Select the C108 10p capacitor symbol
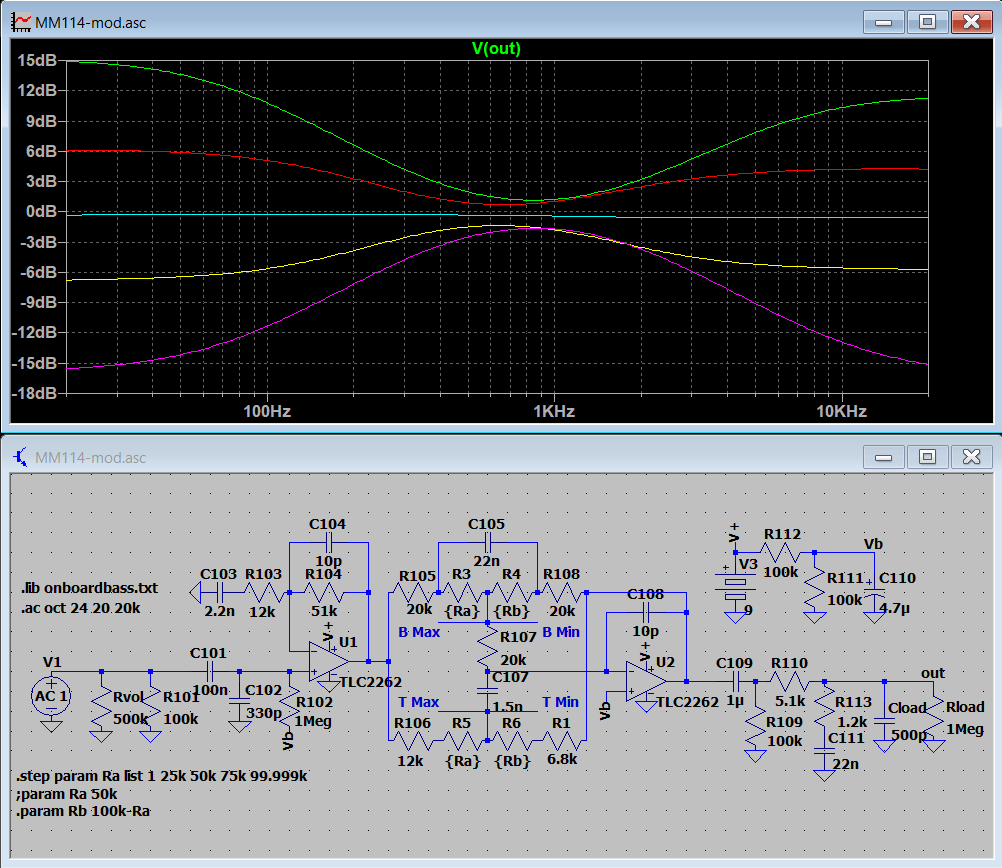Viewport: 1002px width, 868px height. pyautogui.click(x=646, y=612)
